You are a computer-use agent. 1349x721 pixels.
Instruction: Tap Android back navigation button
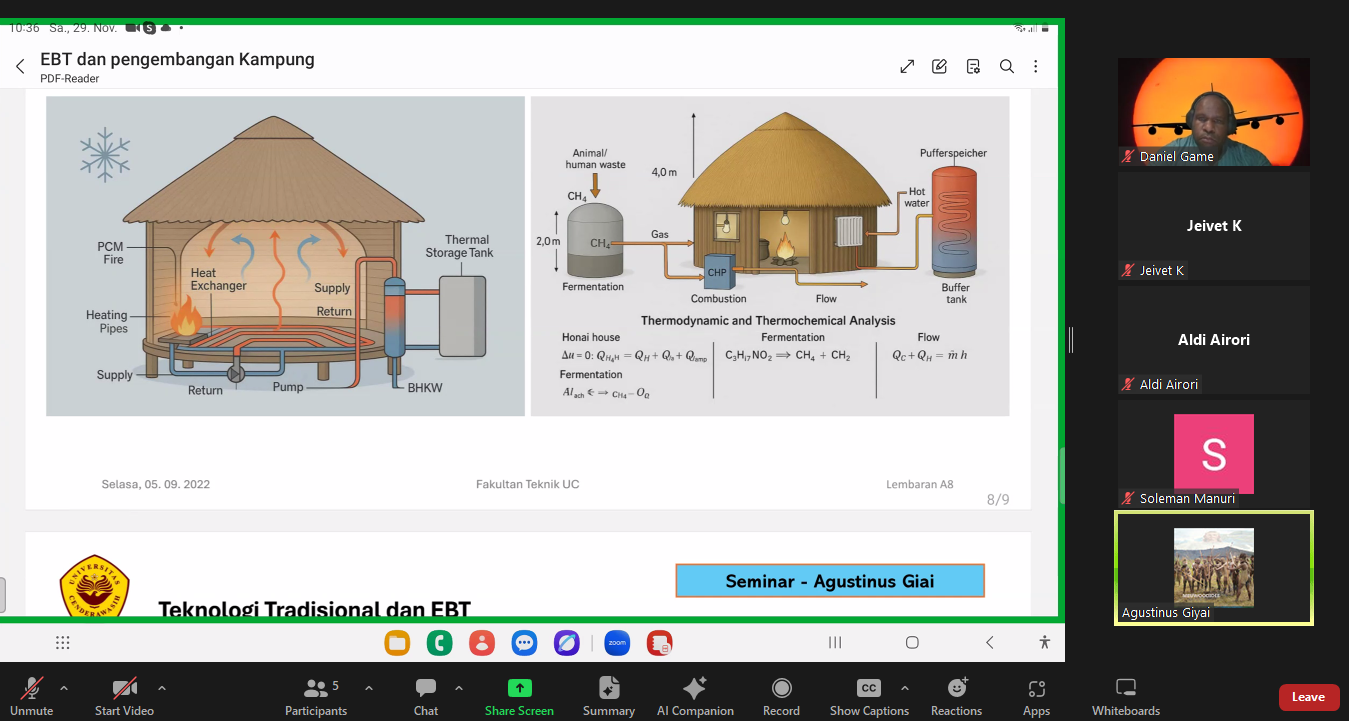click(989, 643)
